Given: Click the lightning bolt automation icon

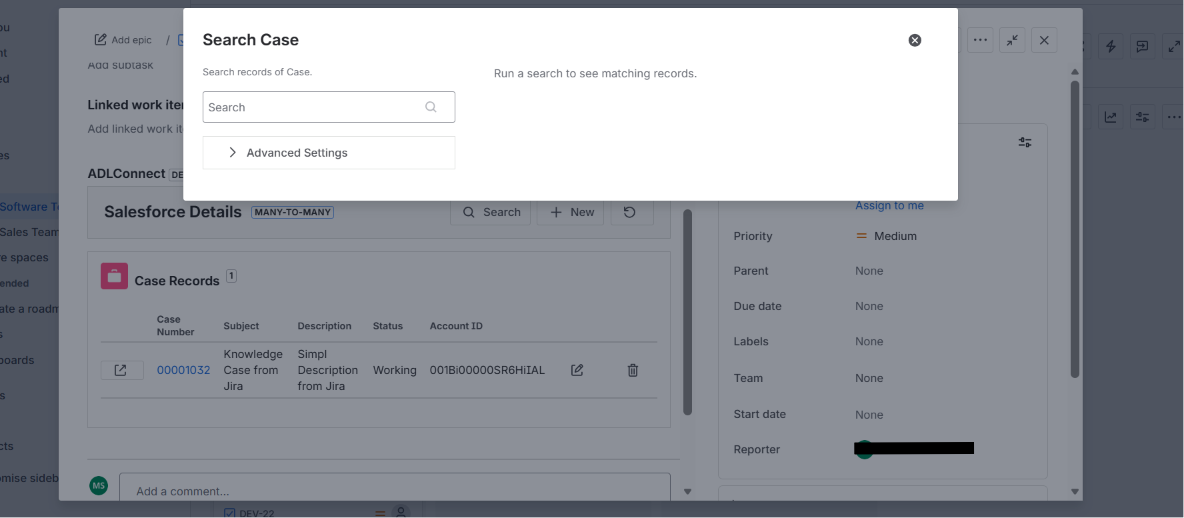Looking at the screenshot, I should click(1111, 46).
